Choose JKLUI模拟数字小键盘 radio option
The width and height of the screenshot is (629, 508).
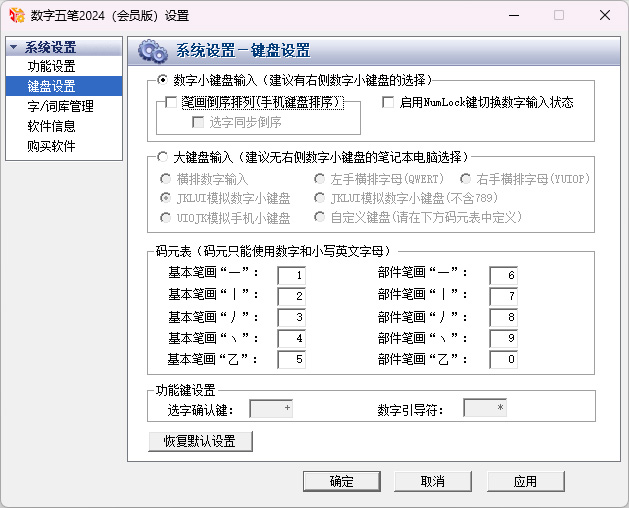pos(165,198)
